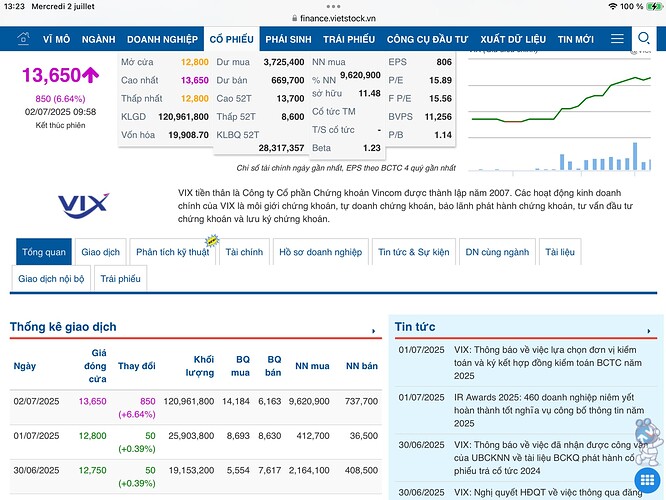Tap the Cao 52T value 13,700
Viewport: 666px width, 500px height.
[291, 99]
